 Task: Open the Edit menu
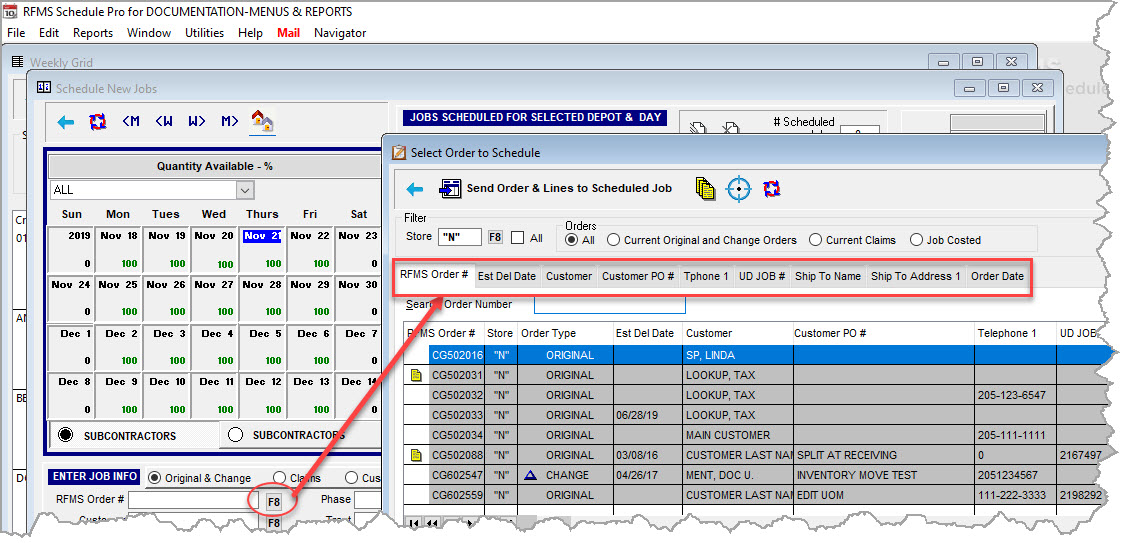49,33
